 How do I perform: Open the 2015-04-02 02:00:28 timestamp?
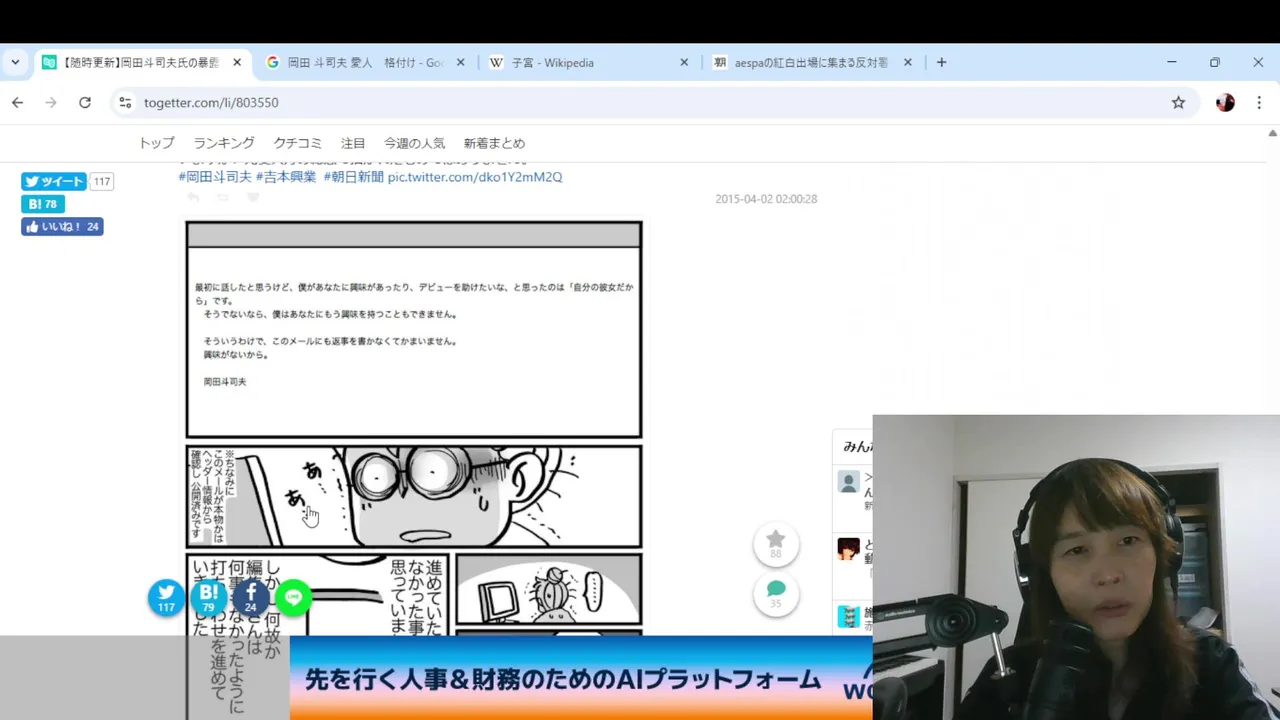pos(766,199)
